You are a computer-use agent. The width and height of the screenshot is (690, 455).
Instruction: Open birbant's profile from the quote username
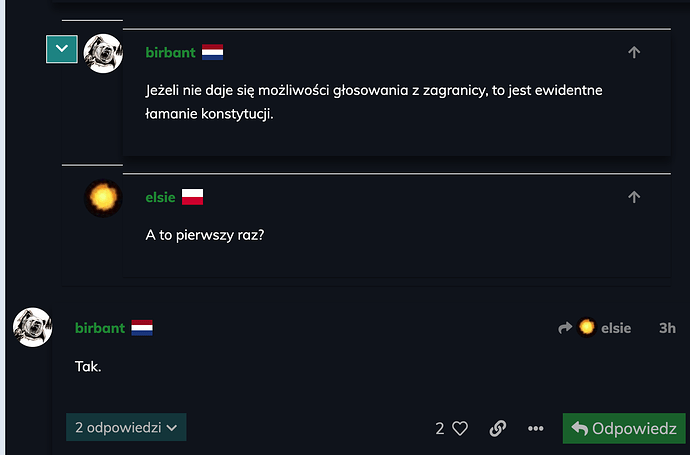click(170, 53)
